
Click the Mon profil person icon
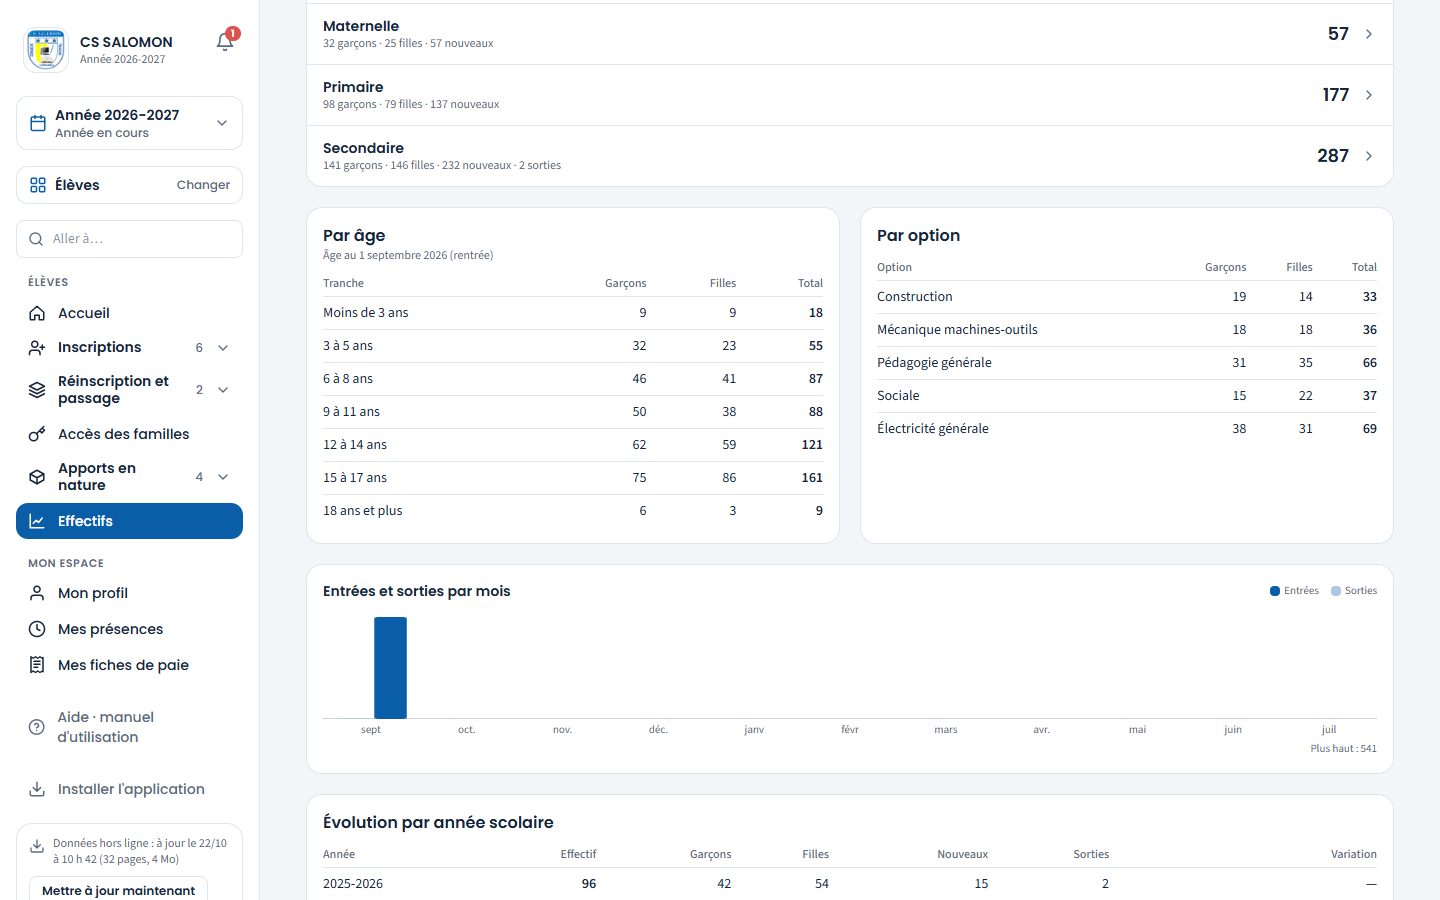tap(37, 593)
